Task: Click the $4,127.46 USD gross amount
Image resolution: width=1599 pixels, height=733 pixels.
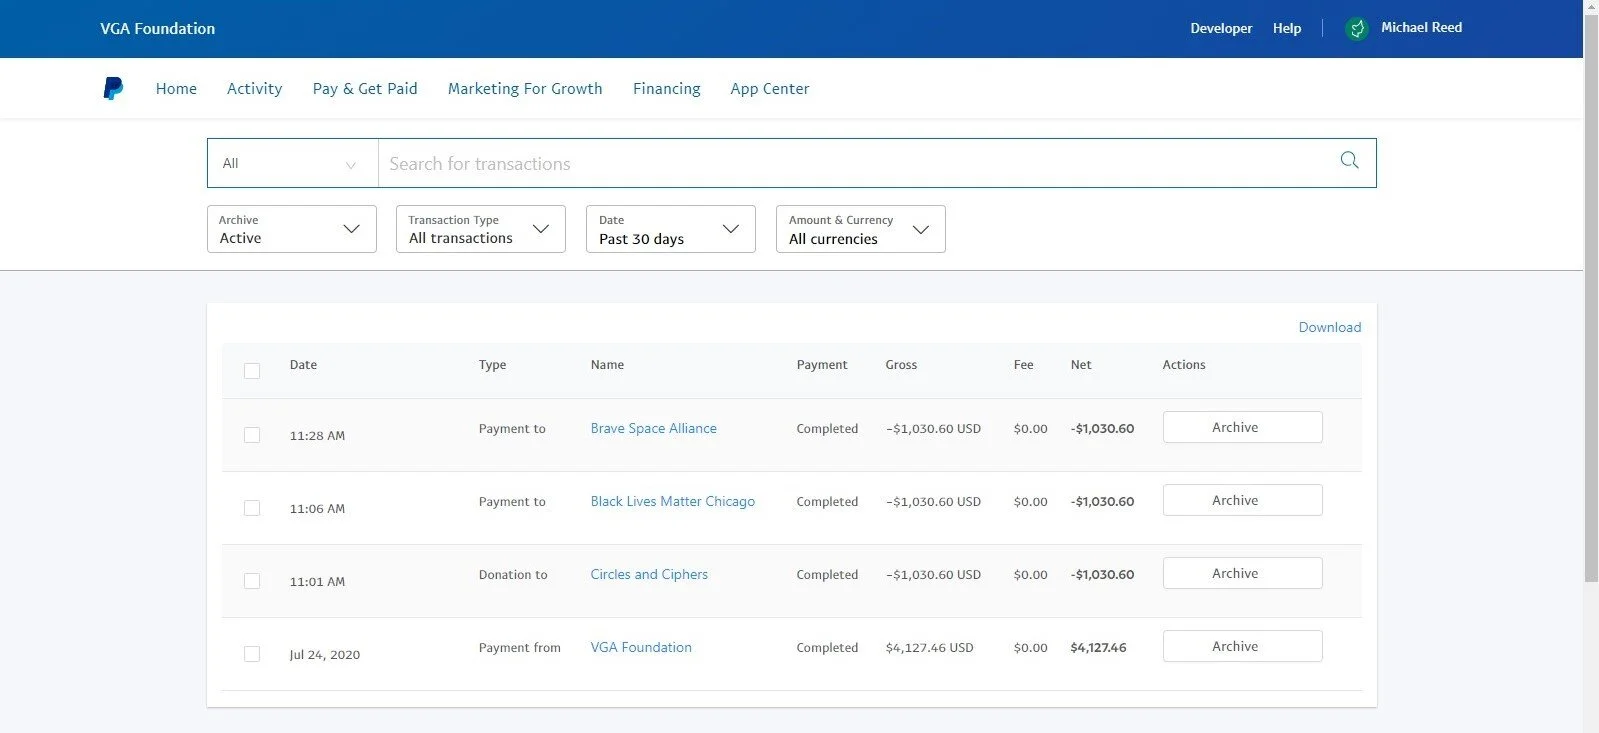Action: point(929,648)
